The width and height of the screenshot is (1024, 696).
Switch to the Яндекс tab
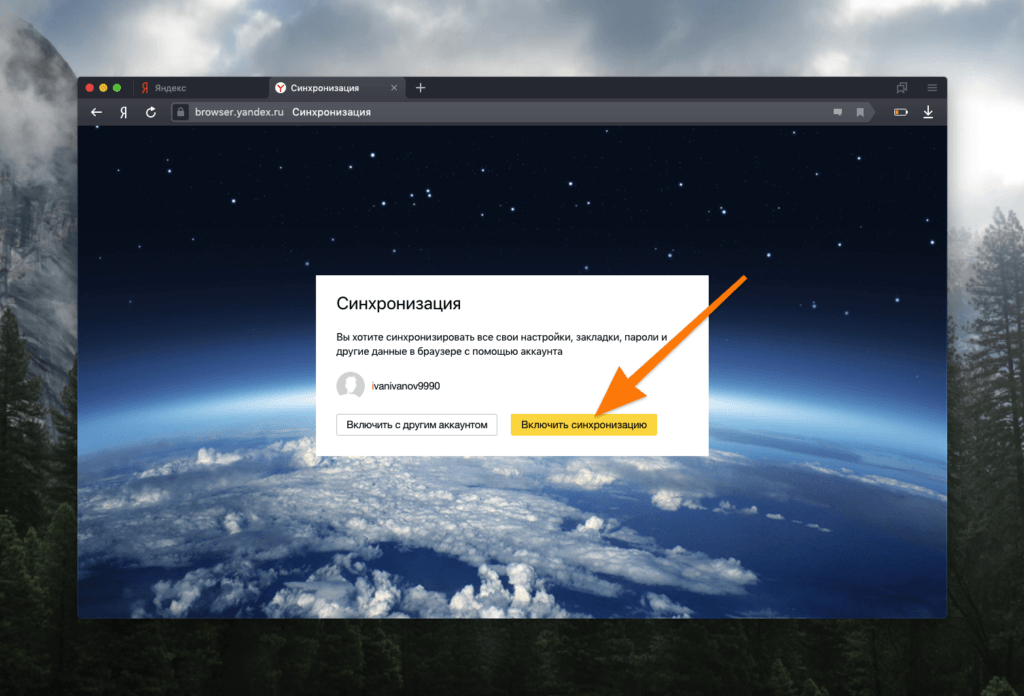[x=201, y=87]
